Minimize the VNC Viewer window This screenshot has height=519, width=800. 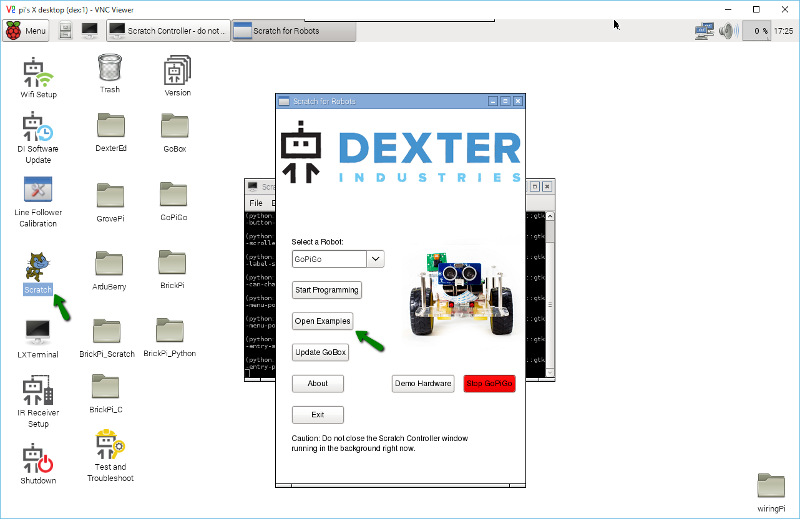click(x=728, y=9)
